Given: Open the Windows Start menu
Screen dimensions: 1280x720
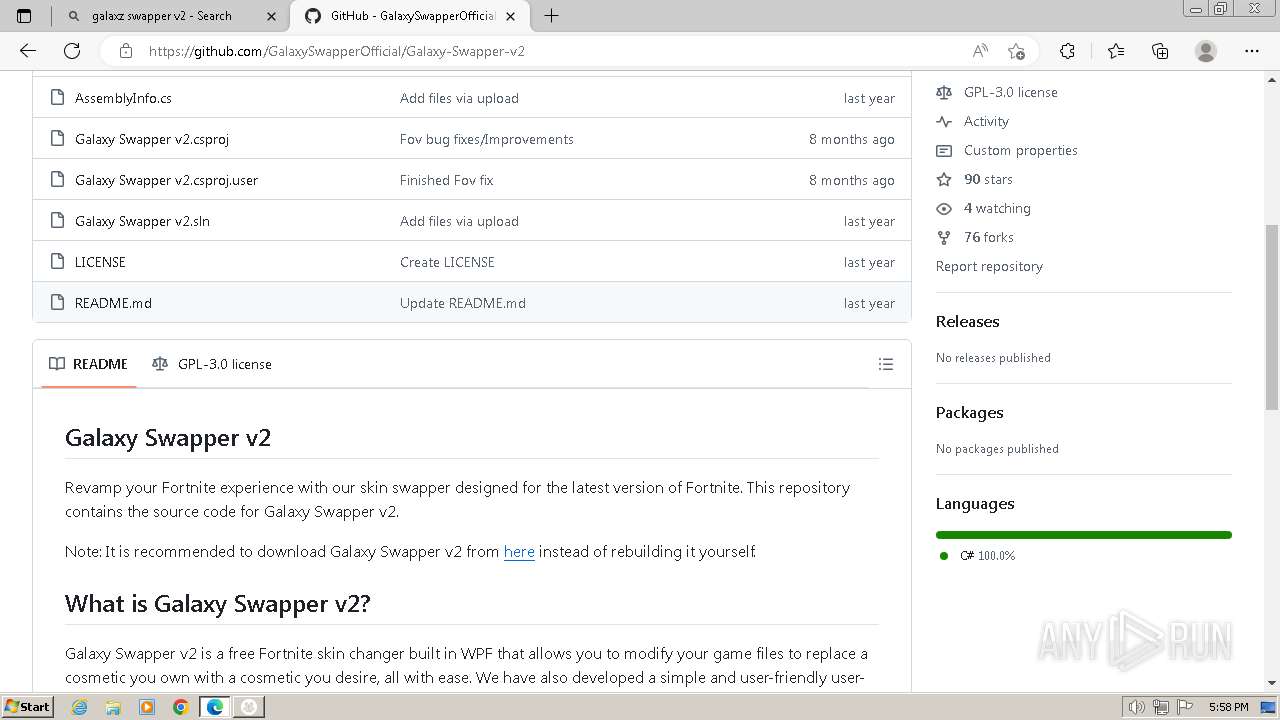Looking at the screenshot, I should point(28,707).
